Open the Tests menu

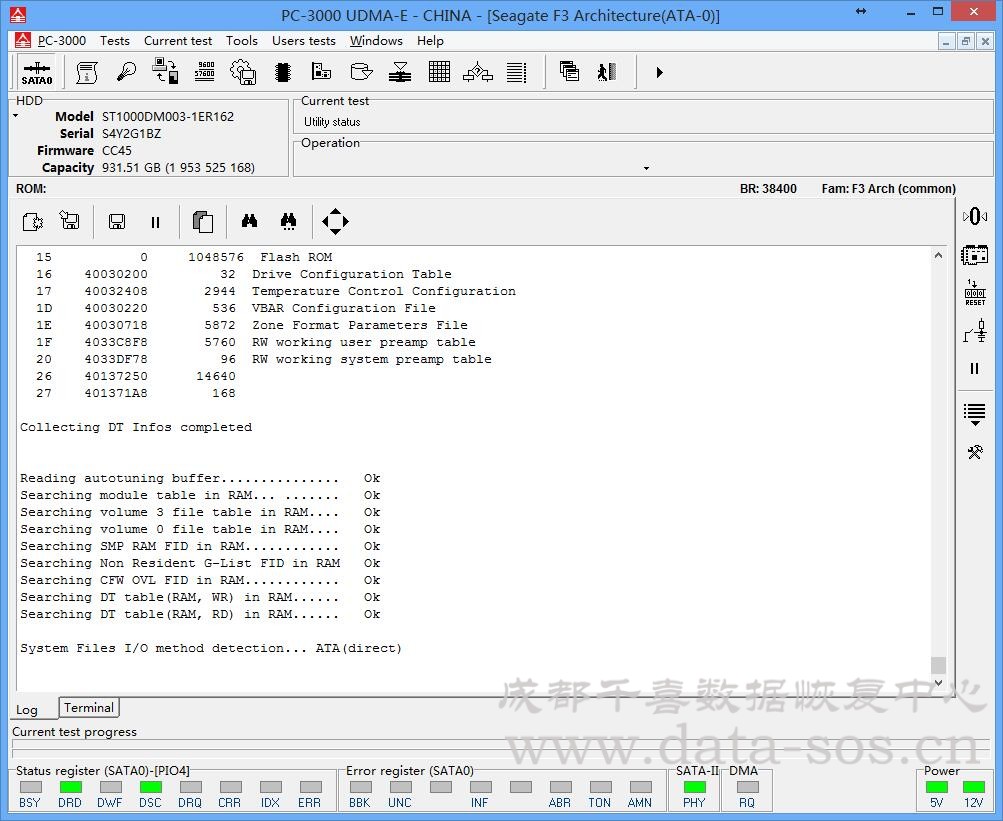coord(114,41)
